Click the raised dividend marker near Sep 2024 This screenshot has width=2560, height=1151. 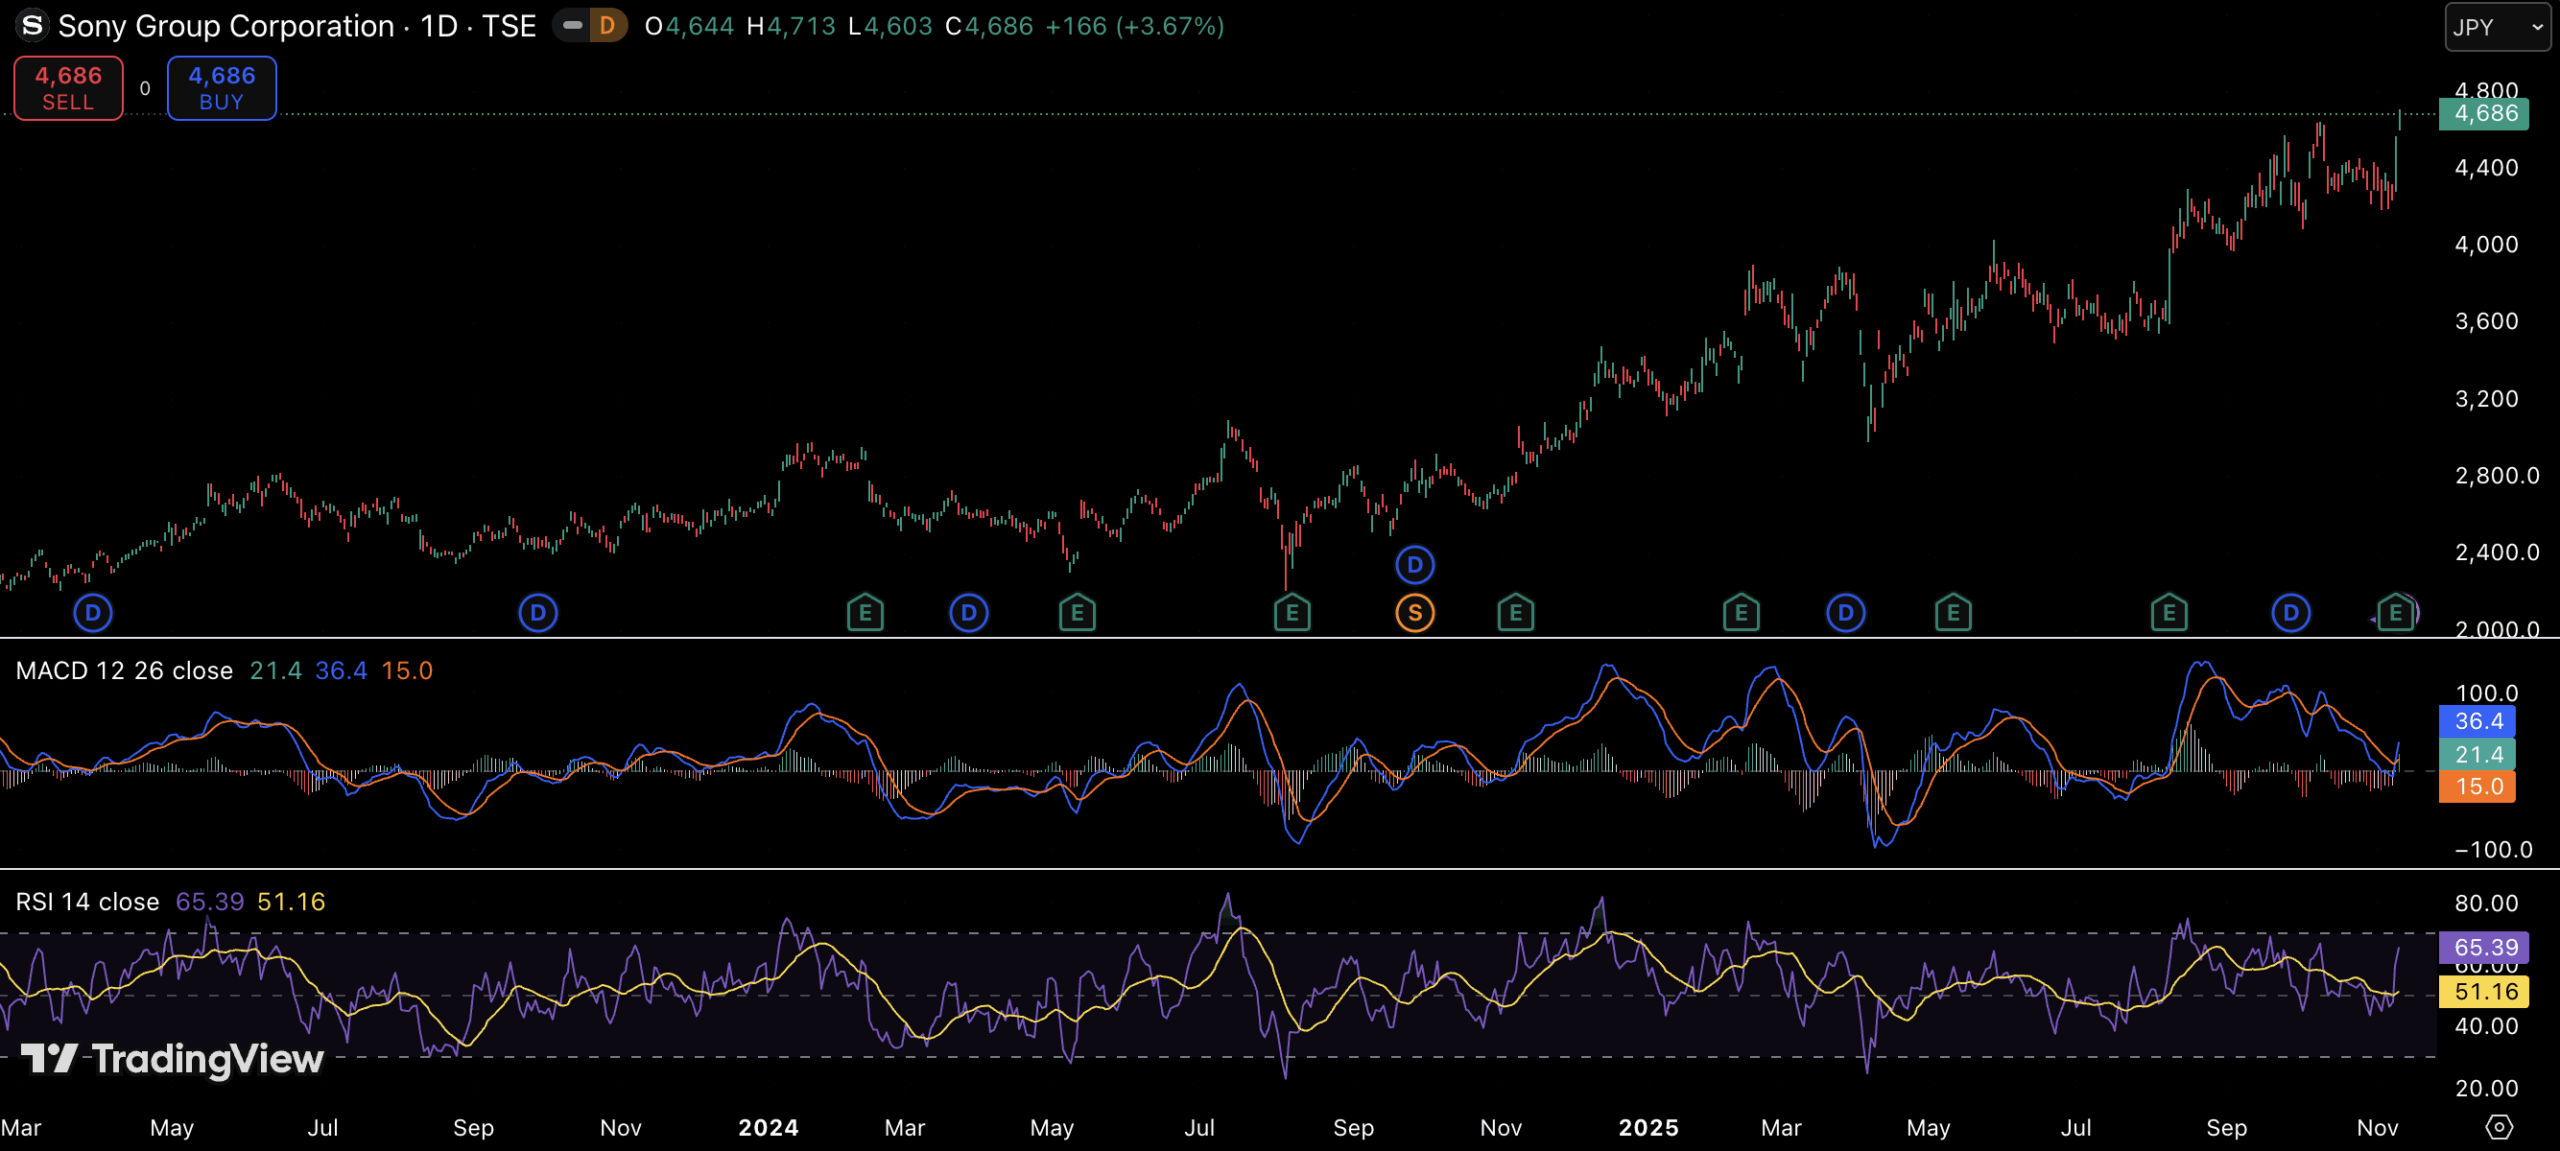(1414, 565)
